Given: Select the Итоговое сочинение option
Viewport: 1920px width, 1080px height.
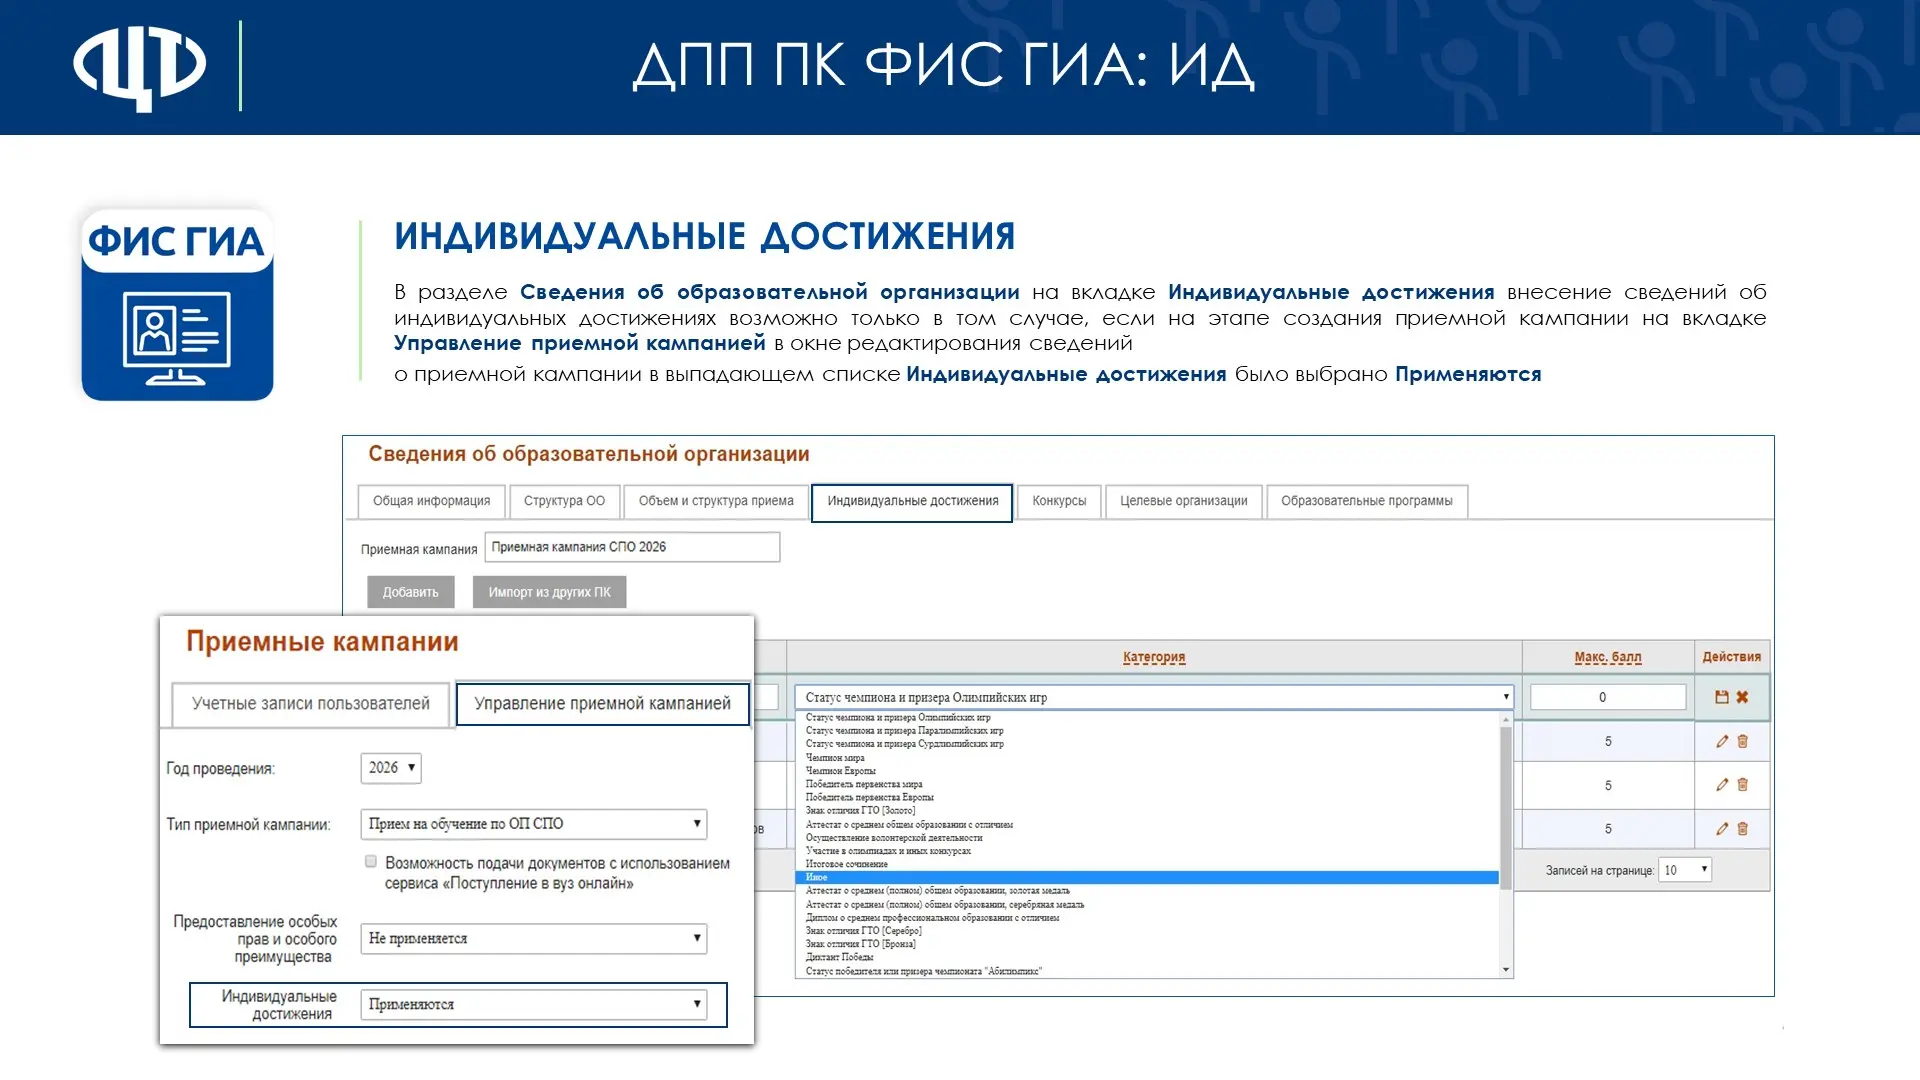Looking at the screenshot, I should [847, 864].
